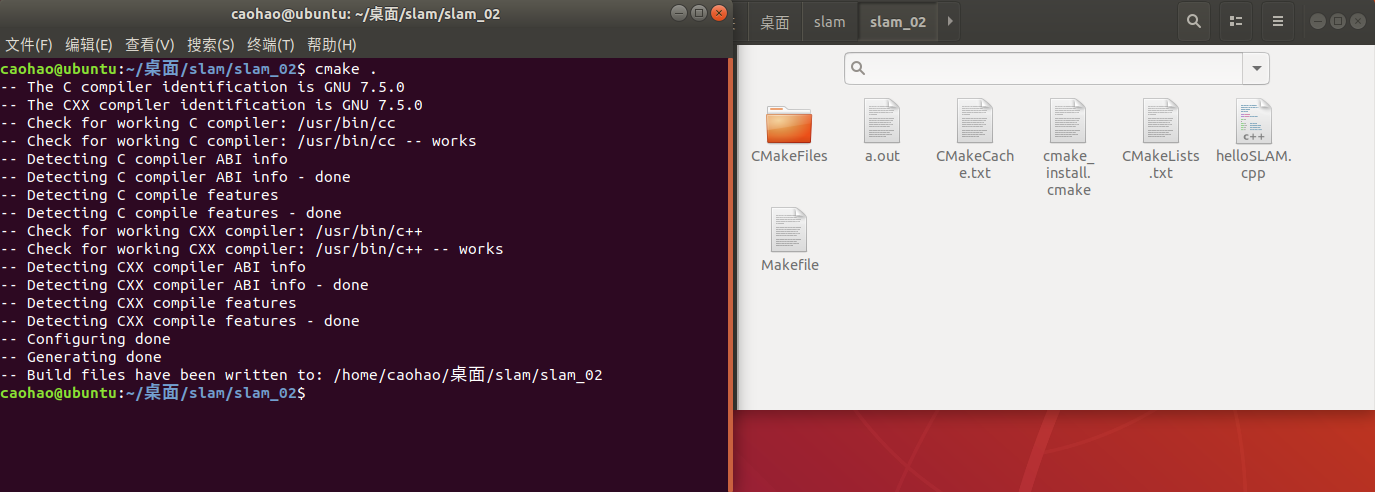Click slam_02 path bar button

(x=898, y=21)
